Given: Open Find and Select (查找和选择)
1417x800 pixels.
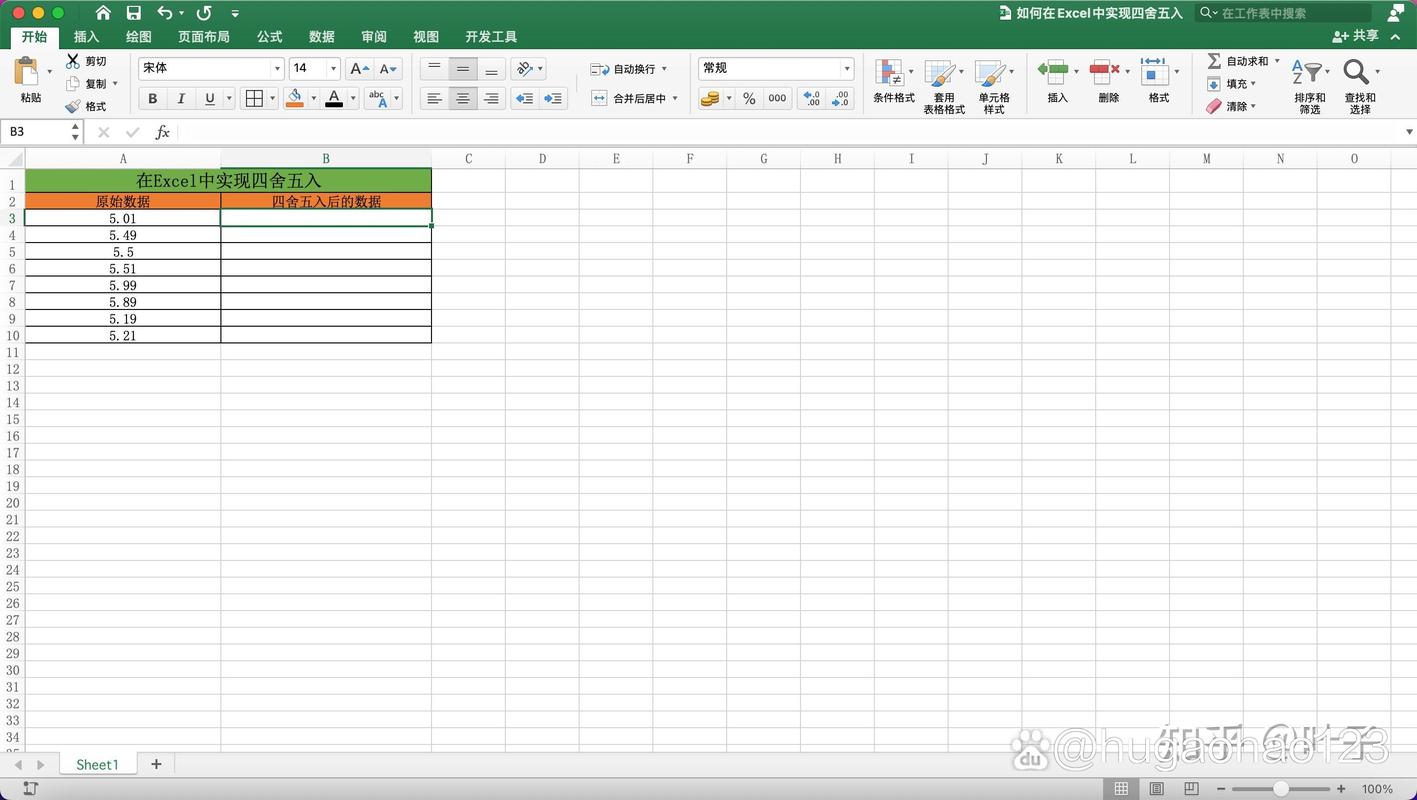Looking at the screenshot, I should click(1360, 86).
